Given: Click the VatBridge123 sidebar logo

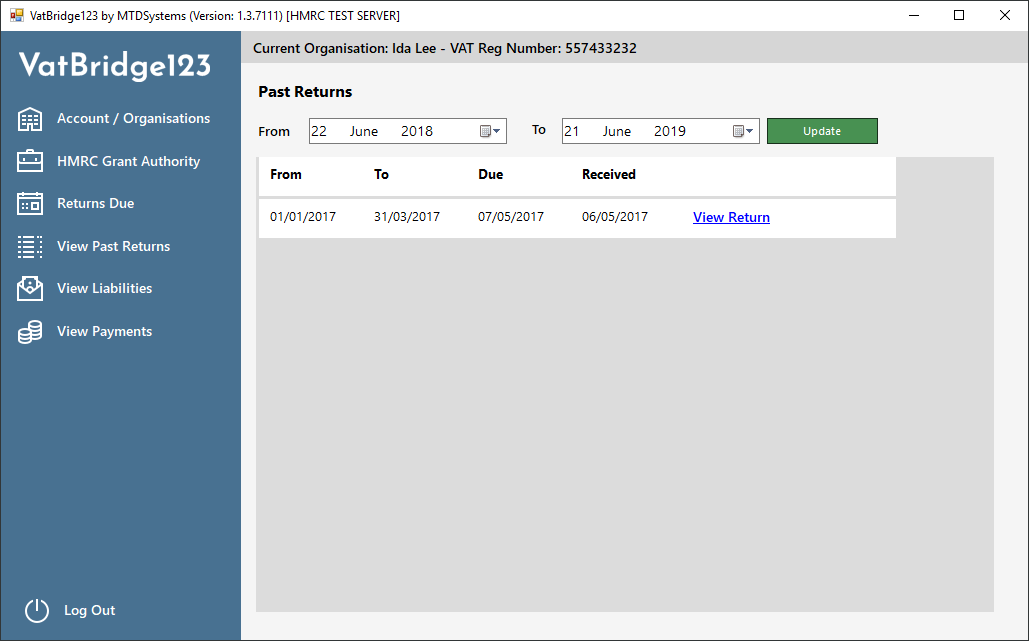Looking at the screenshot, I should [x=115, y=66].
